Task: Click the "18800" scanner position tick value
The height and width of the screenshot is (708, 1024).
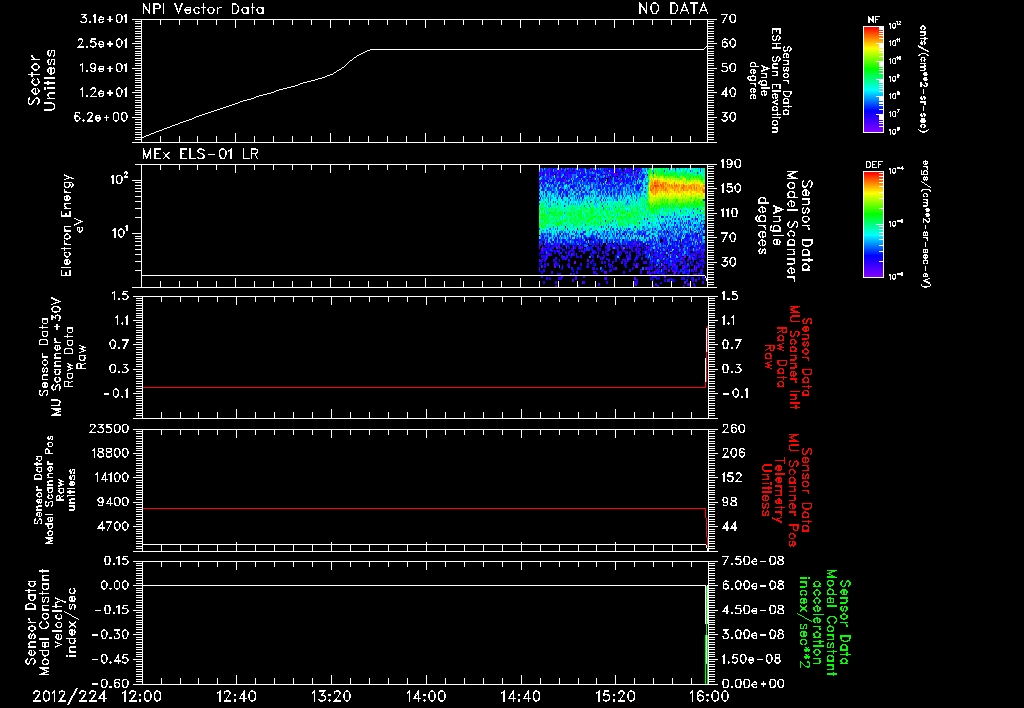Action: click(x=108, y=453)
